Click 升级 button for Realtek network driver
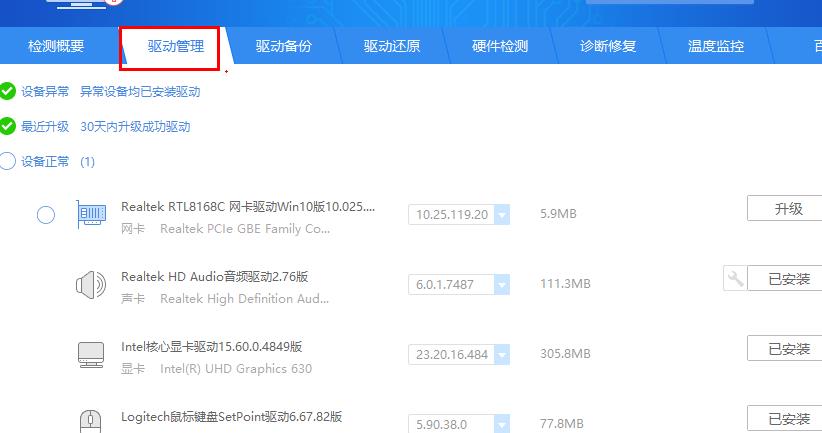Image resolution: width=822 pixels, height=433 pixels. pos(788,209)
